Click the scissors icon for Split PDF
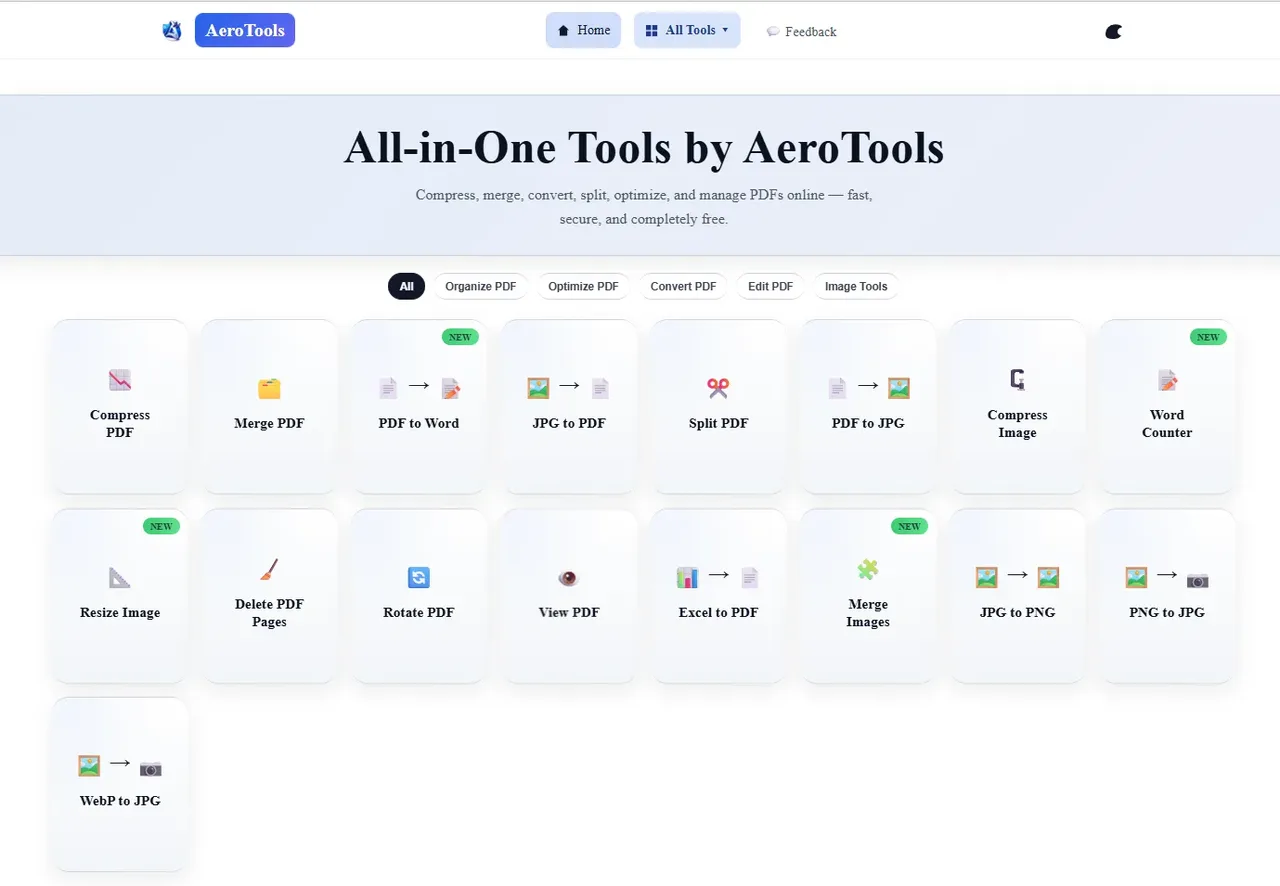This screenshot has width=1280, height=886. coord(718,388)
